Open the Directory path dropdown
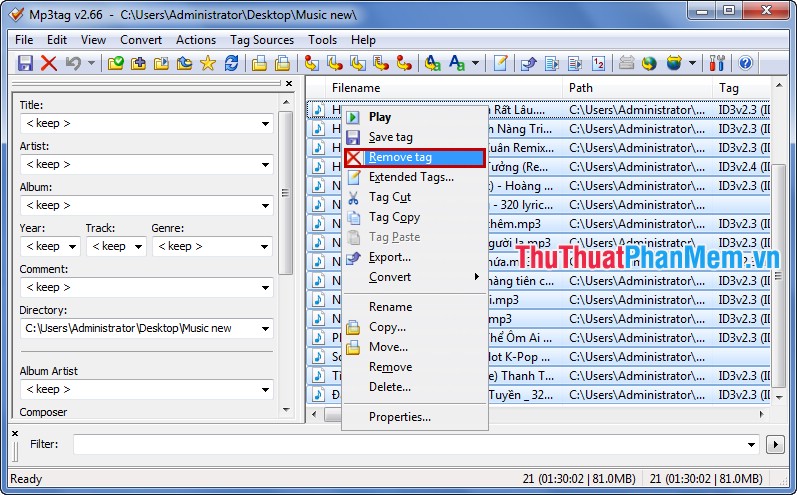Image resolution: width=797 pixels, height=495 pixels. tap(265, 329)
